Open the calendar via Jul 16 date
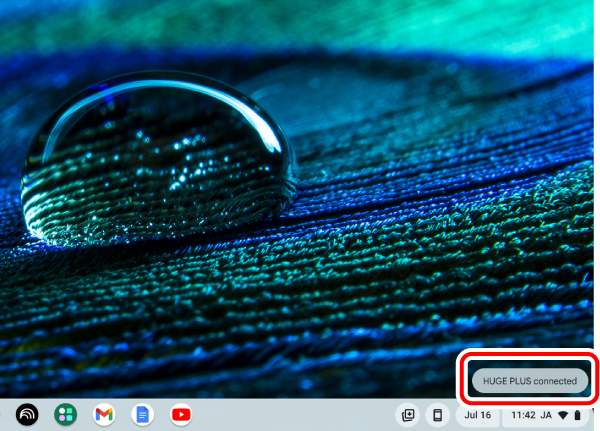The width and height of the screenshot is (600, 431). 477,415
